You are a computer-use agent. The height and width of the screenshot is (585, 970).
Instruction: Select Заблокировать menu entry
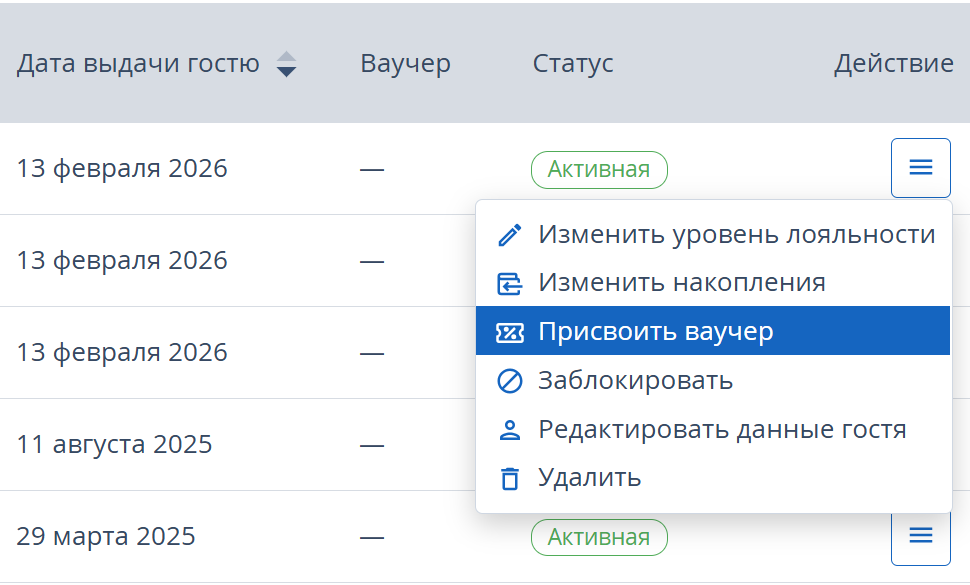point(713,380)
